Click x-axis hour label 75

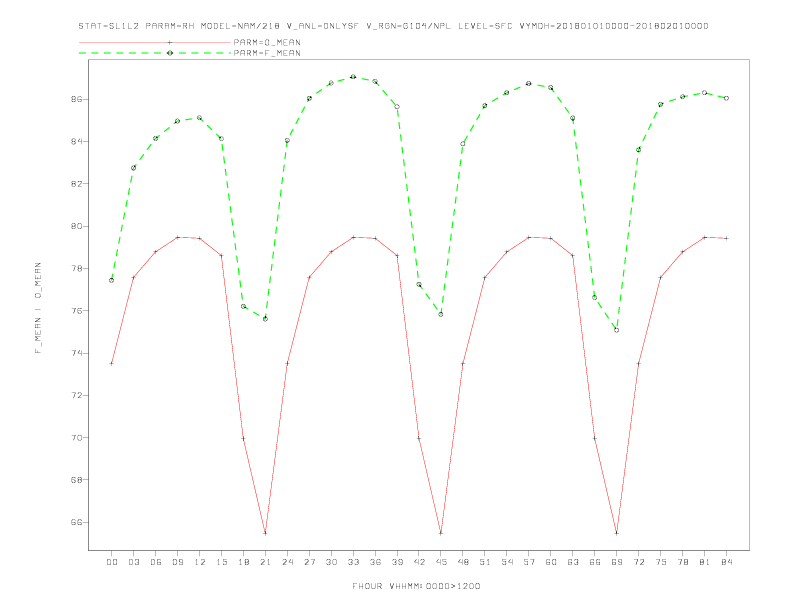tap(661, 562)
